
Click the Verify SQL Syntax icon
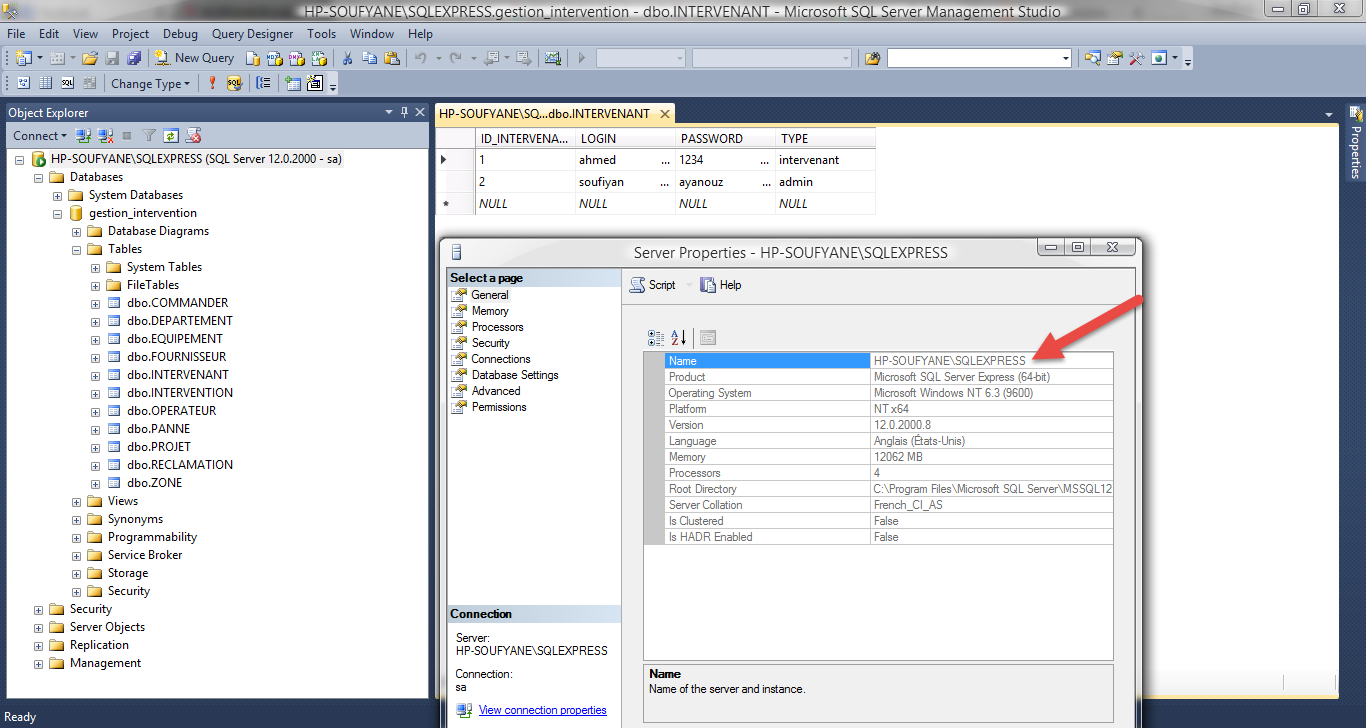click(234, 83)
